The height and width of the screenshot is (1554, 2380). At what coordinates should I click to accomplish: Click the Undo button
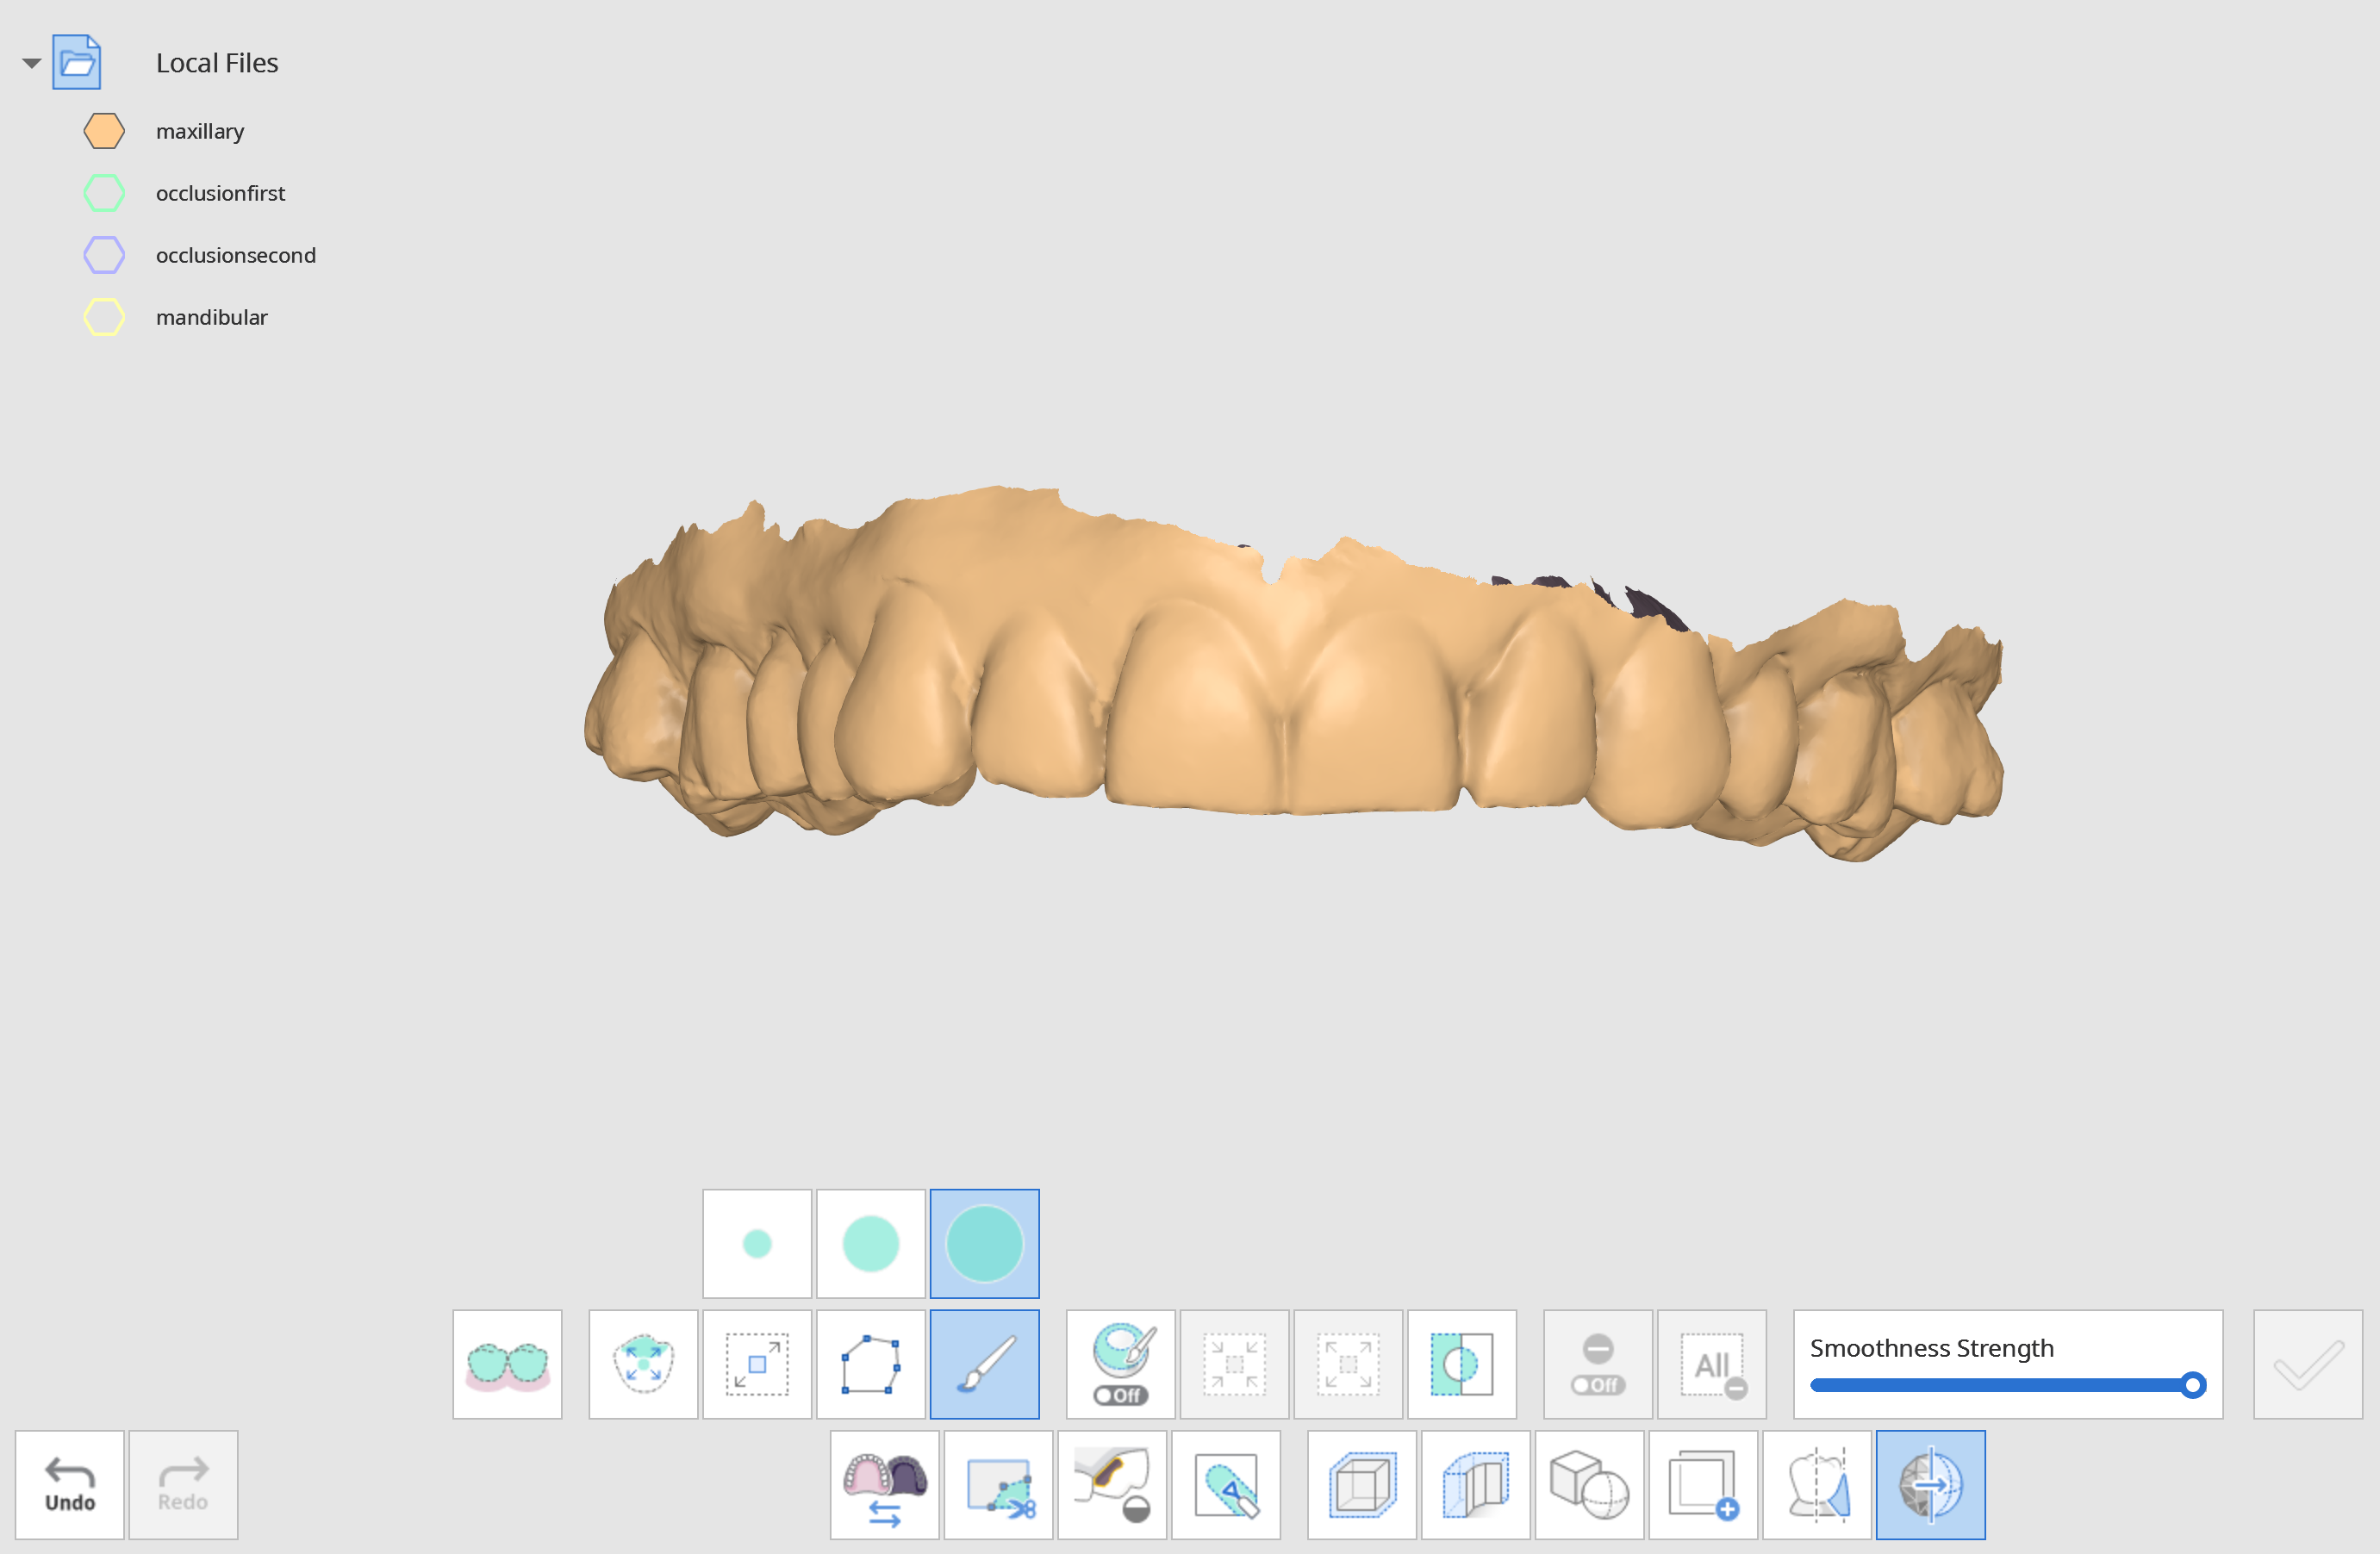click(70, 1485)
